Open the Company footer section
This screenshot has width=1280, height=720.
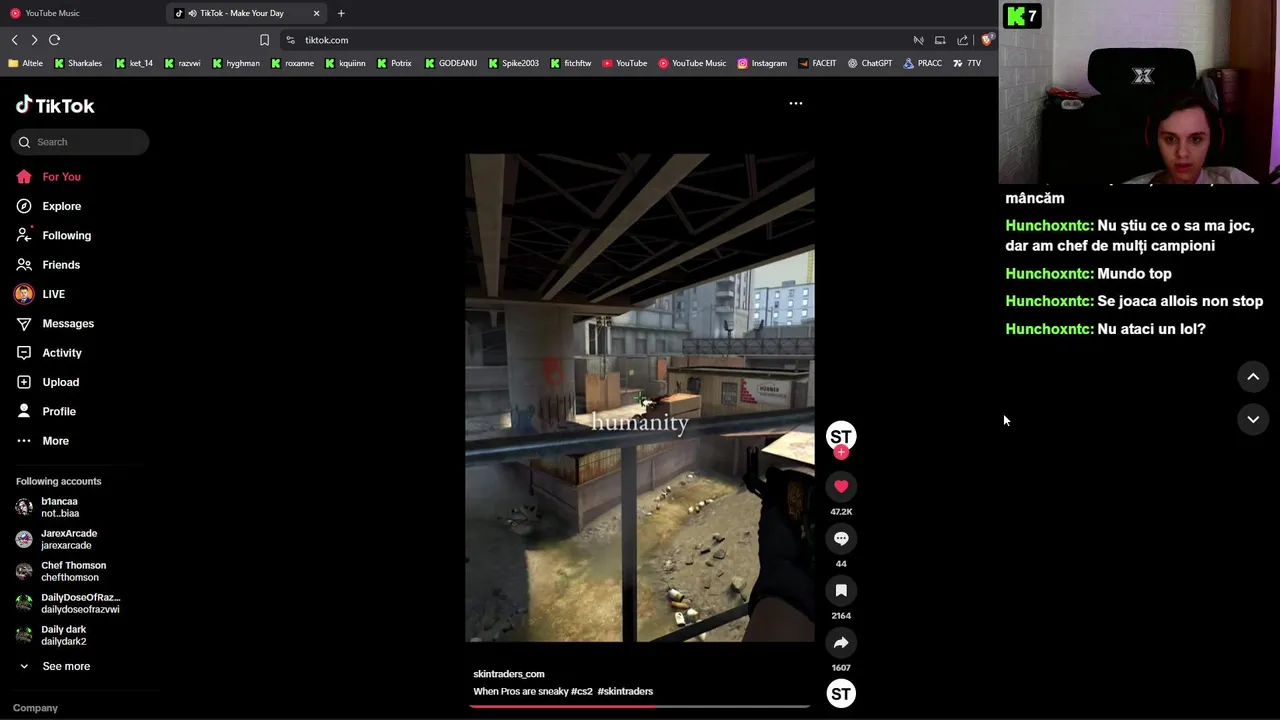click(35, 708)
